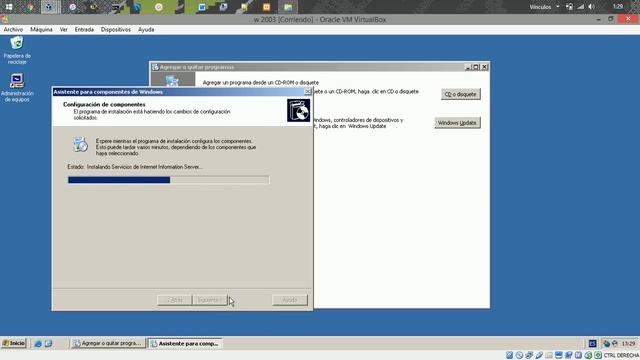Click the setup icon beside the Espere mientras text
640x360 pixels.
point(80,144)
